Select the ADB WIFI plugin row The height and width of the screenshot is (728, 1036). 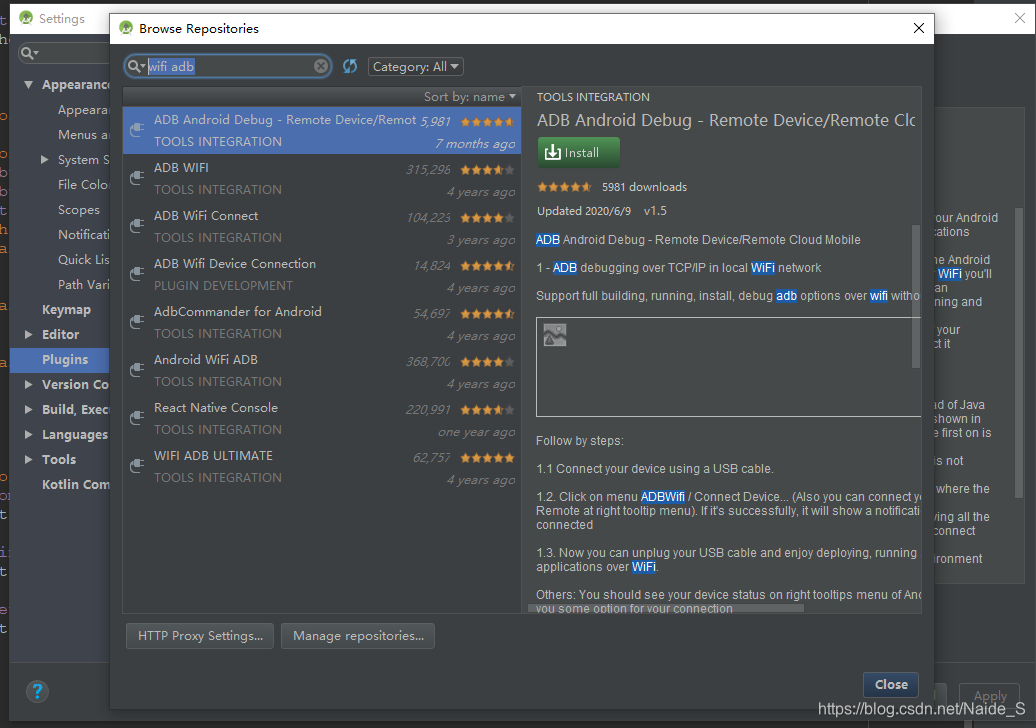(x=322, y=178)
